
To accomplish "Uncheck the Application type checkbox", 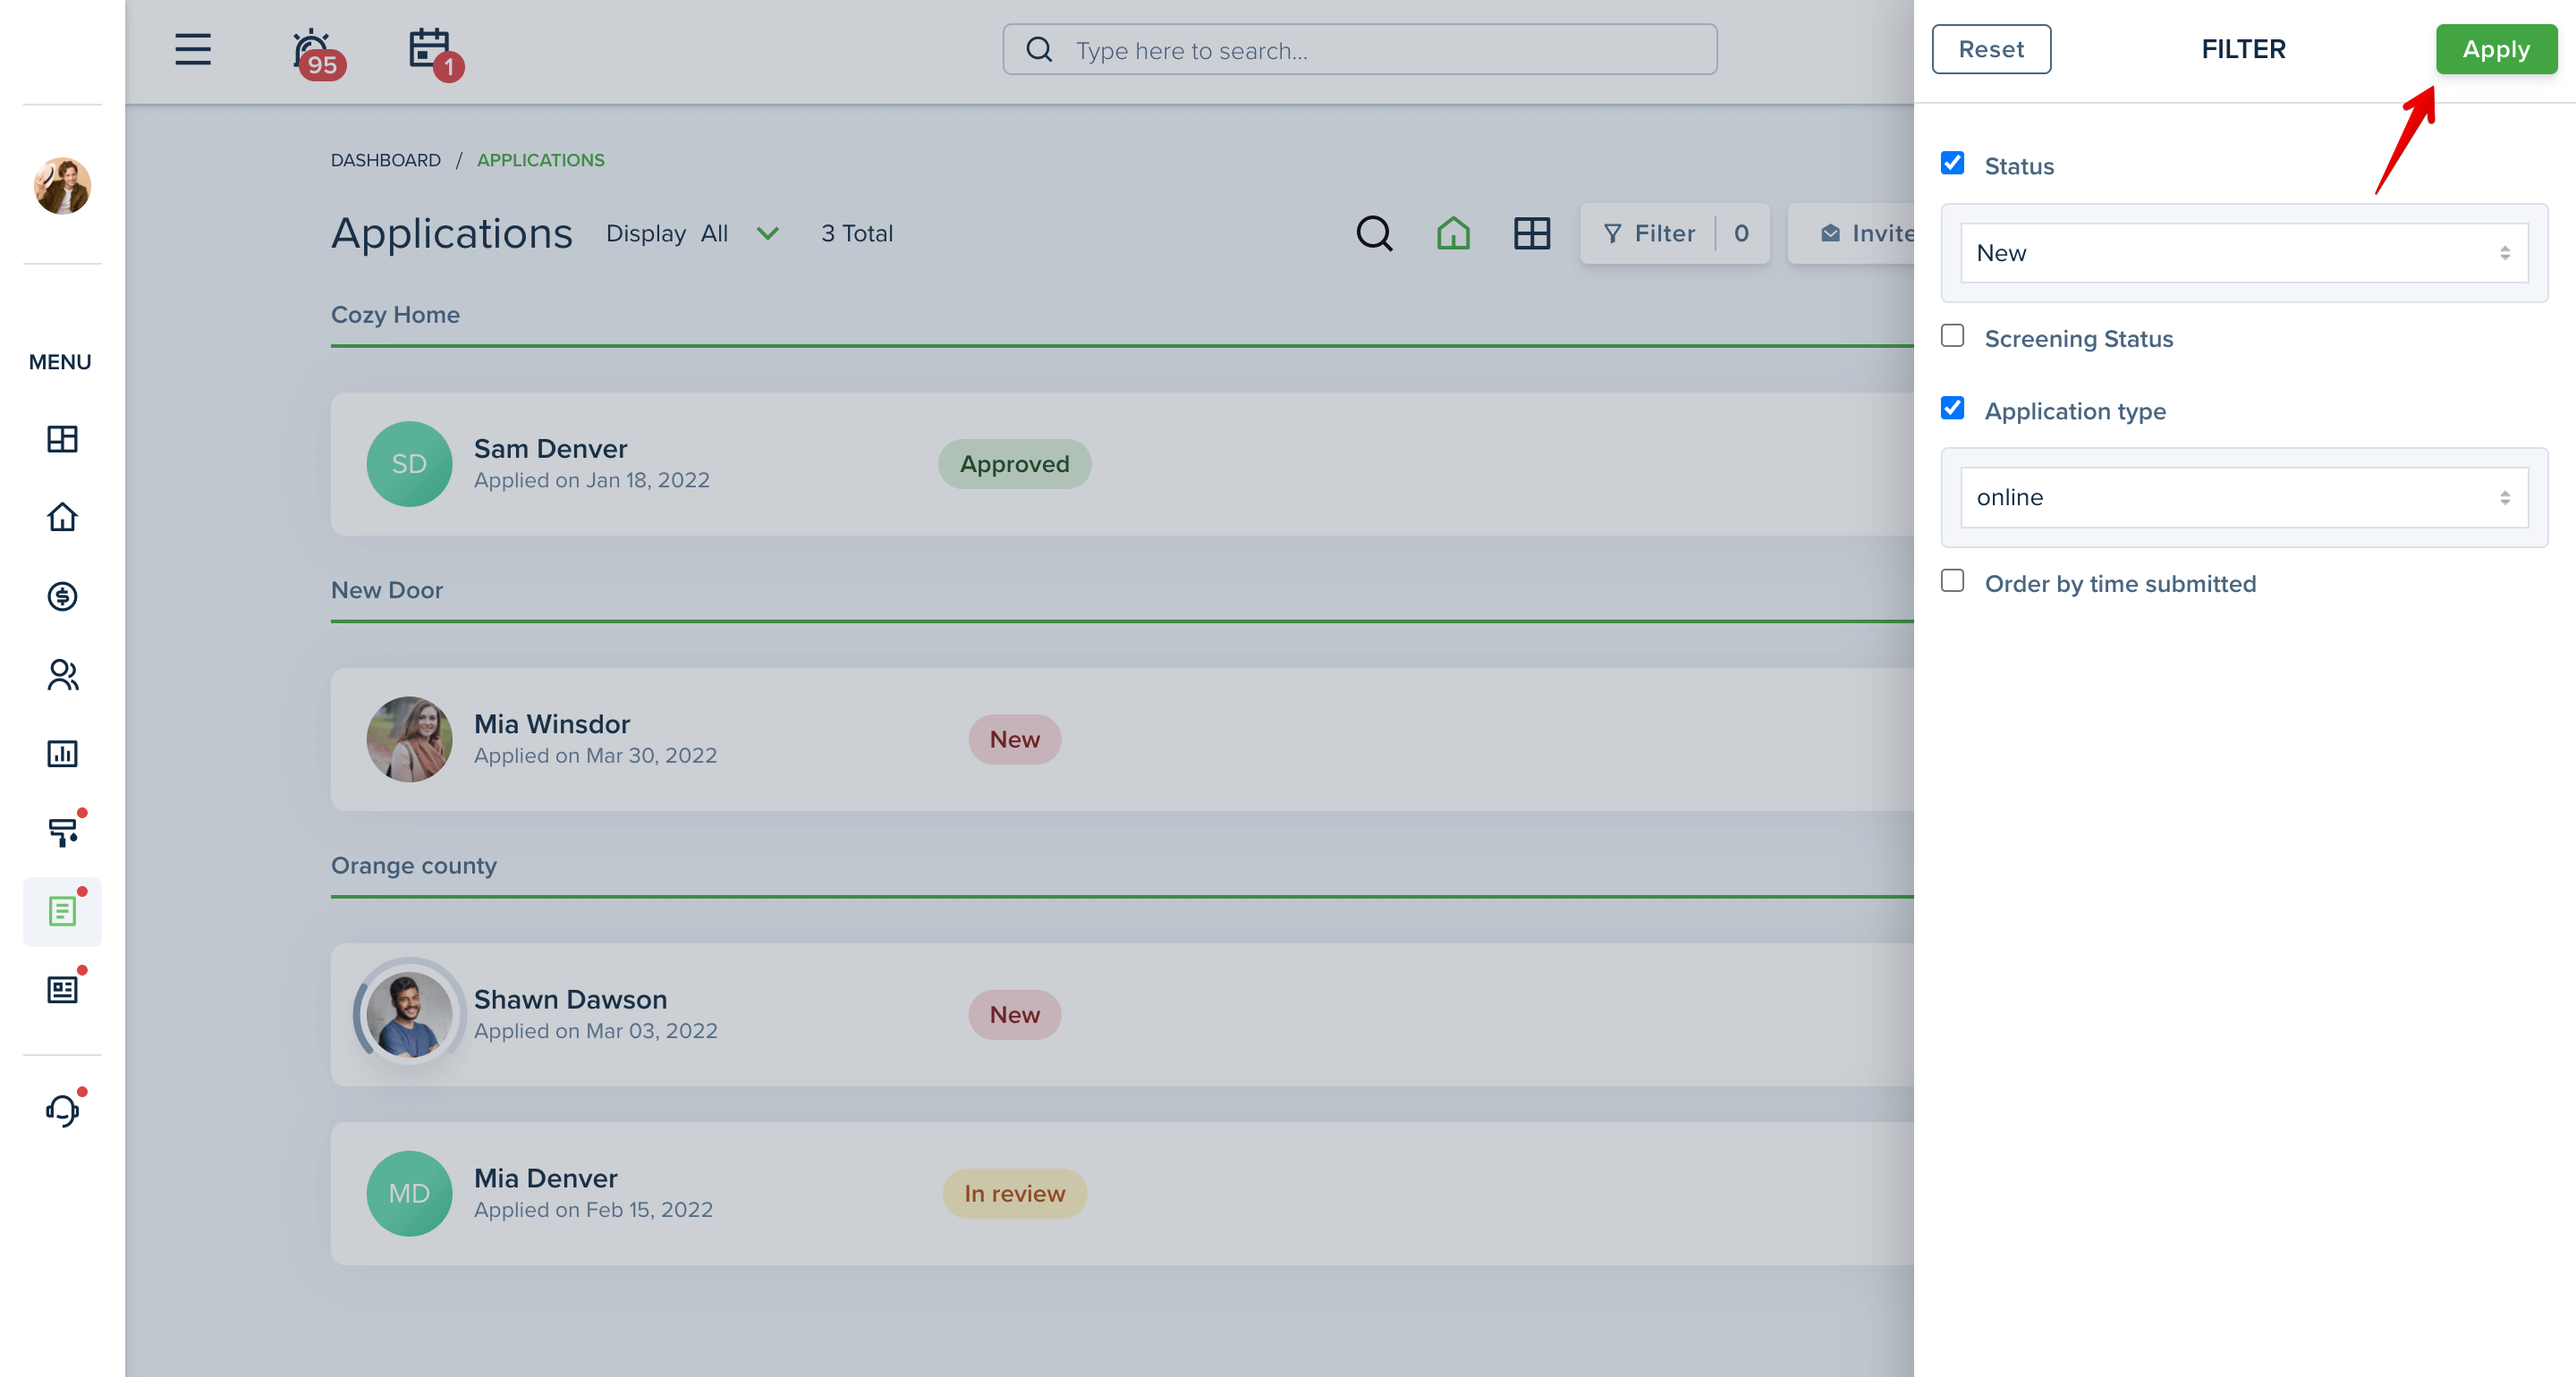I will point(1952,408).
